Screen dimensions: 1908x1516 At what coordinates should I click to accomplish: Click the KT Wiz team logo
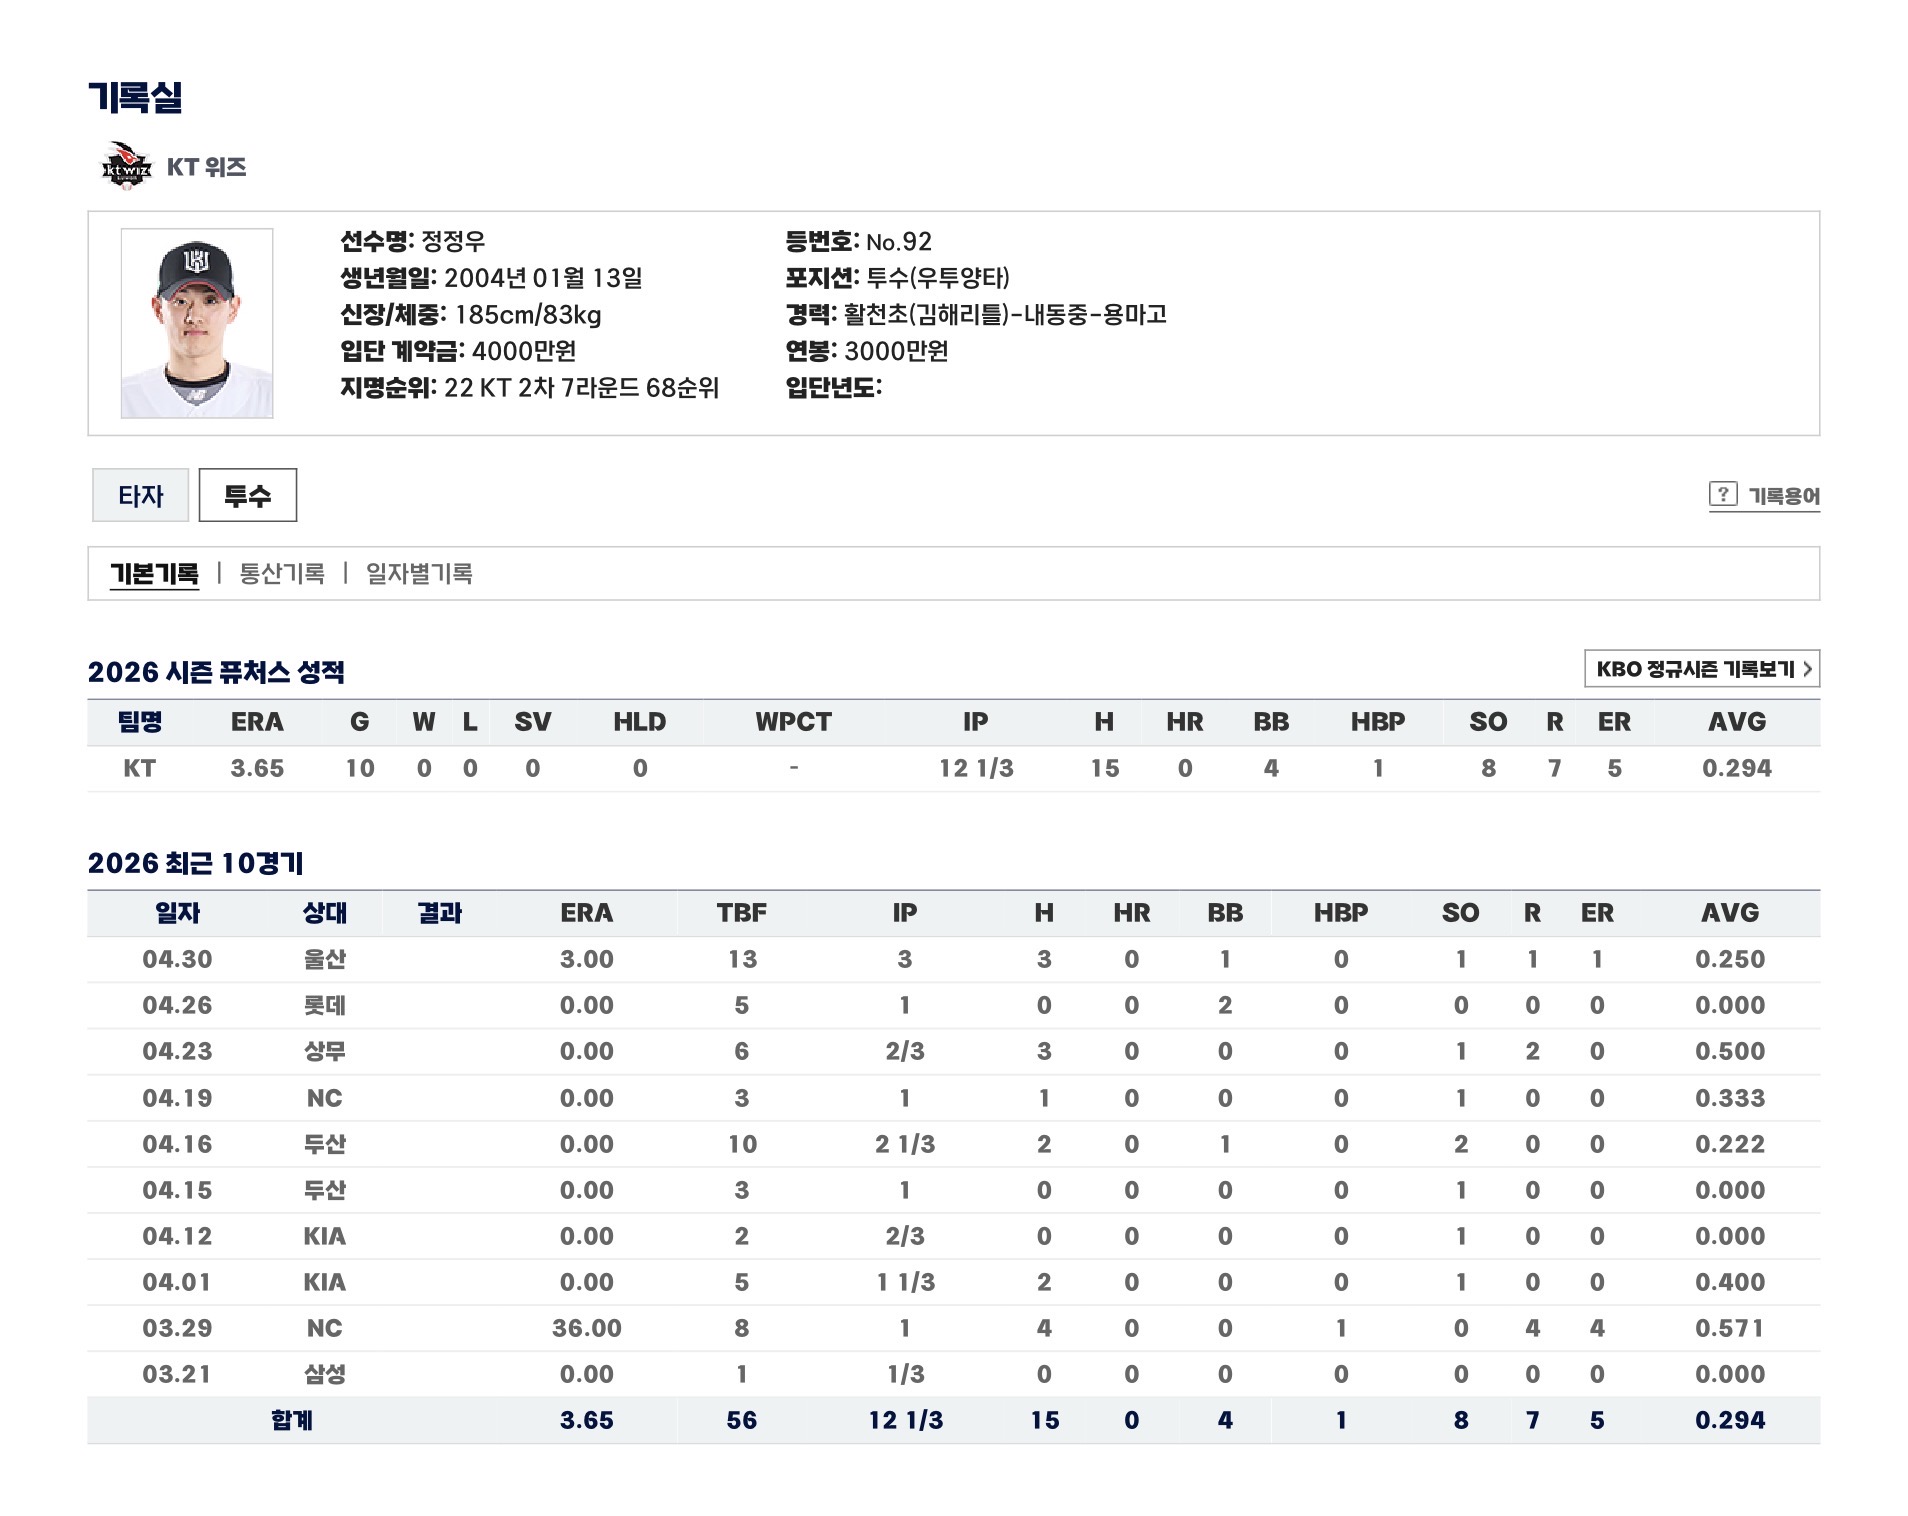(x=127, y=166)
